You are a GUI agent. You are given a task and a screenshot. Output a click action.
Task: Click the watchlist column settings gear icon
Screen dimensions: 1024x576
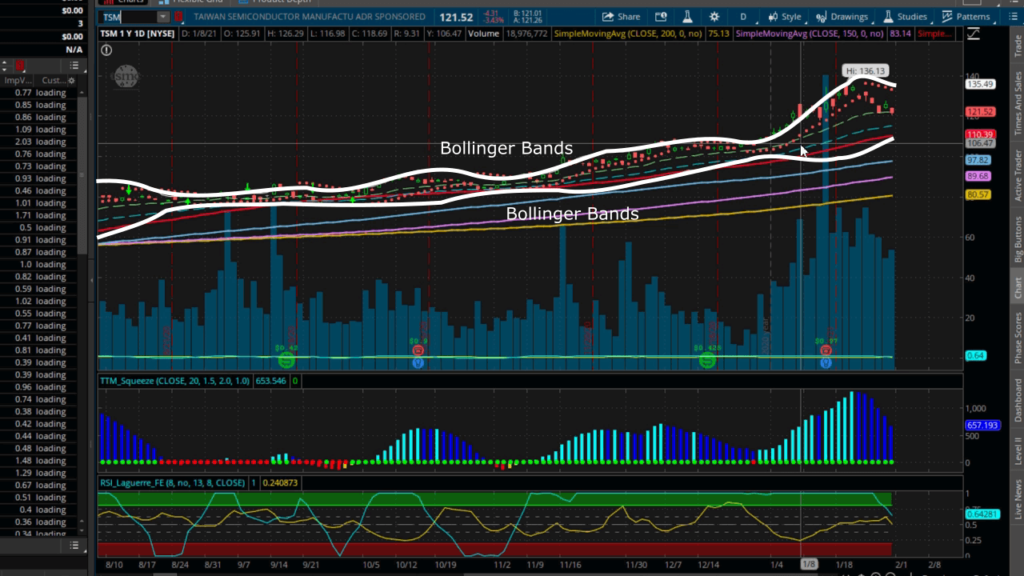pyautogui.click(x=71, y=80)
